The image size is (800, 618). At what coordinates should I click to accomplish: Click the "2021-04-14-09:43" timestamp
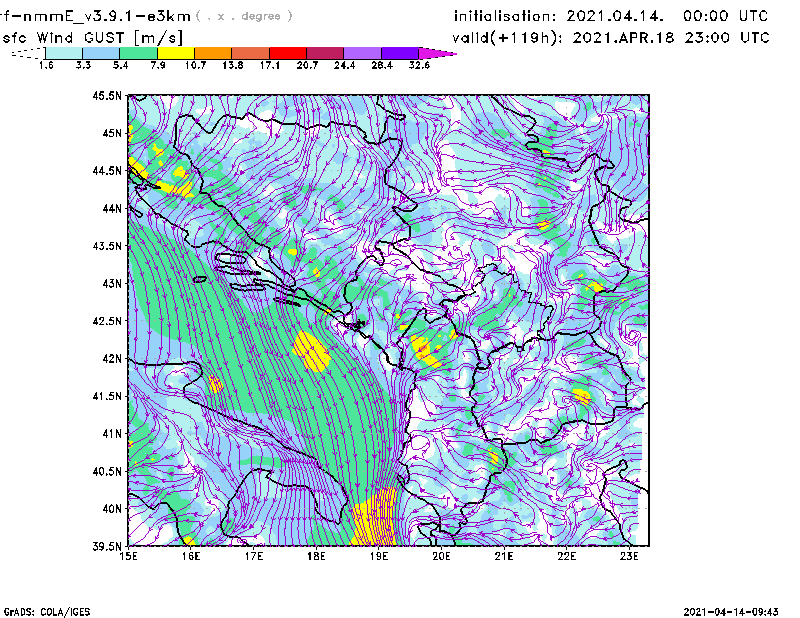(731, 612)
